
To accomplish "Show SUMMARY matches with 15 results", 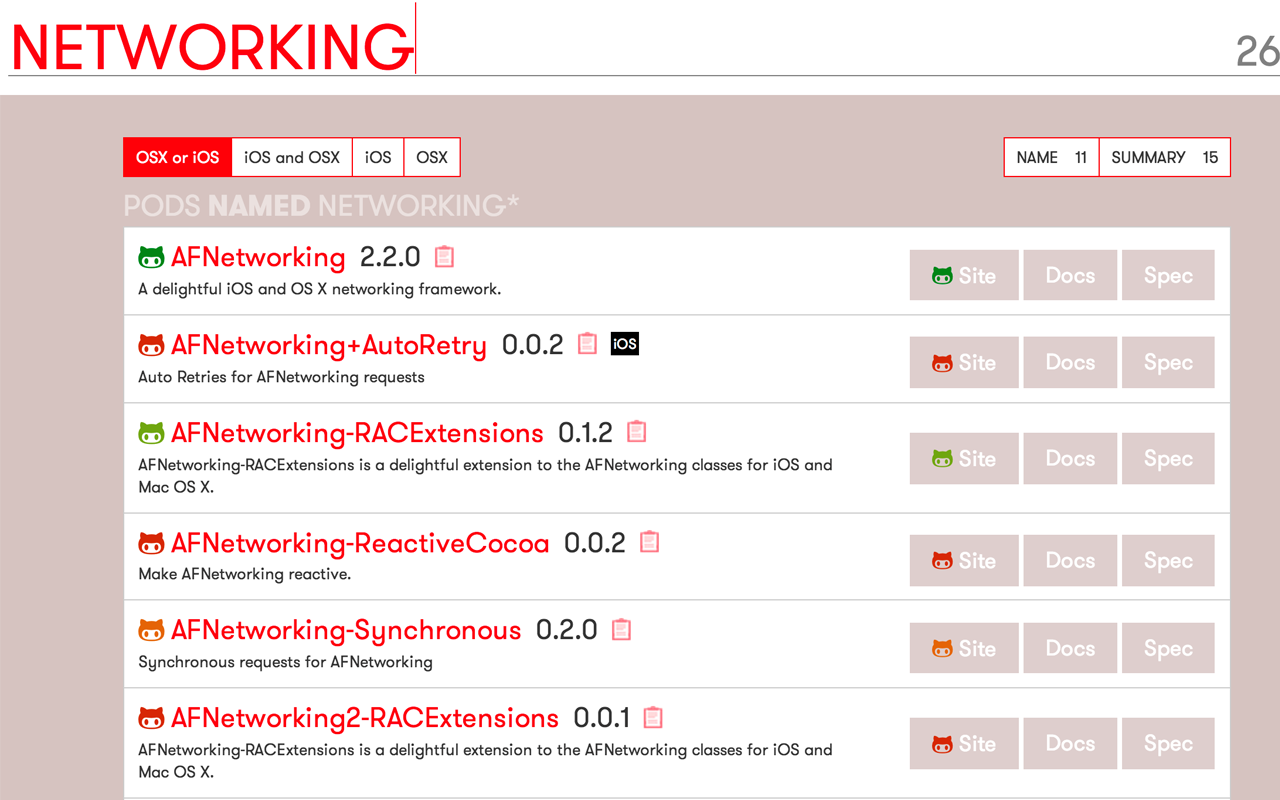I will click(1165, 157).
